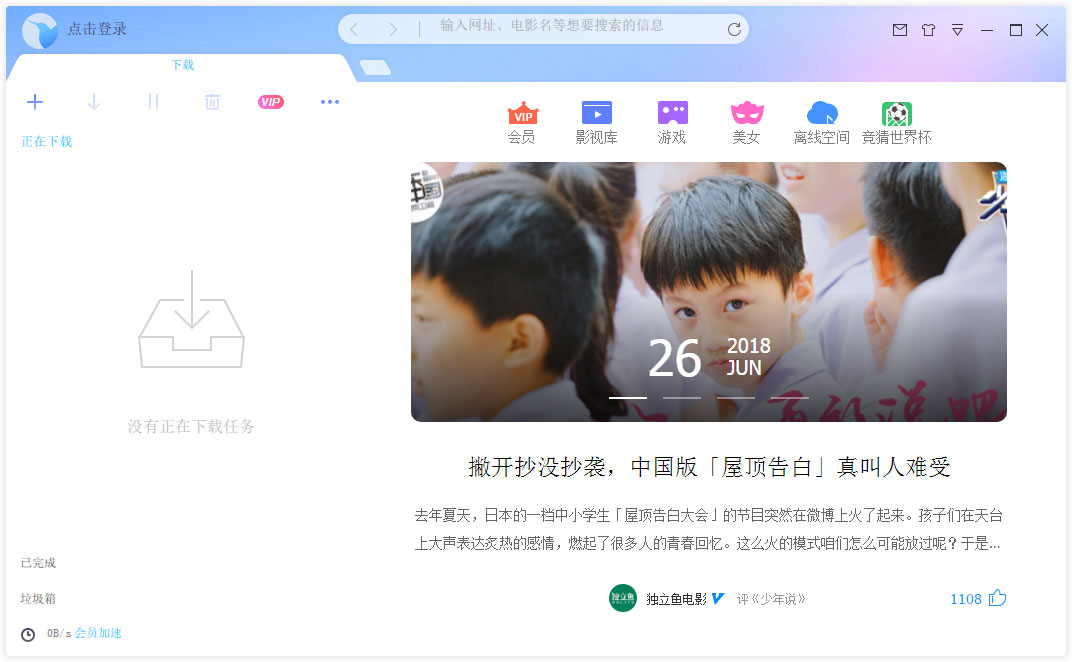Open a new tab with the small tab button
Viewport: 1072px width, 662px height.
[375, 67]
